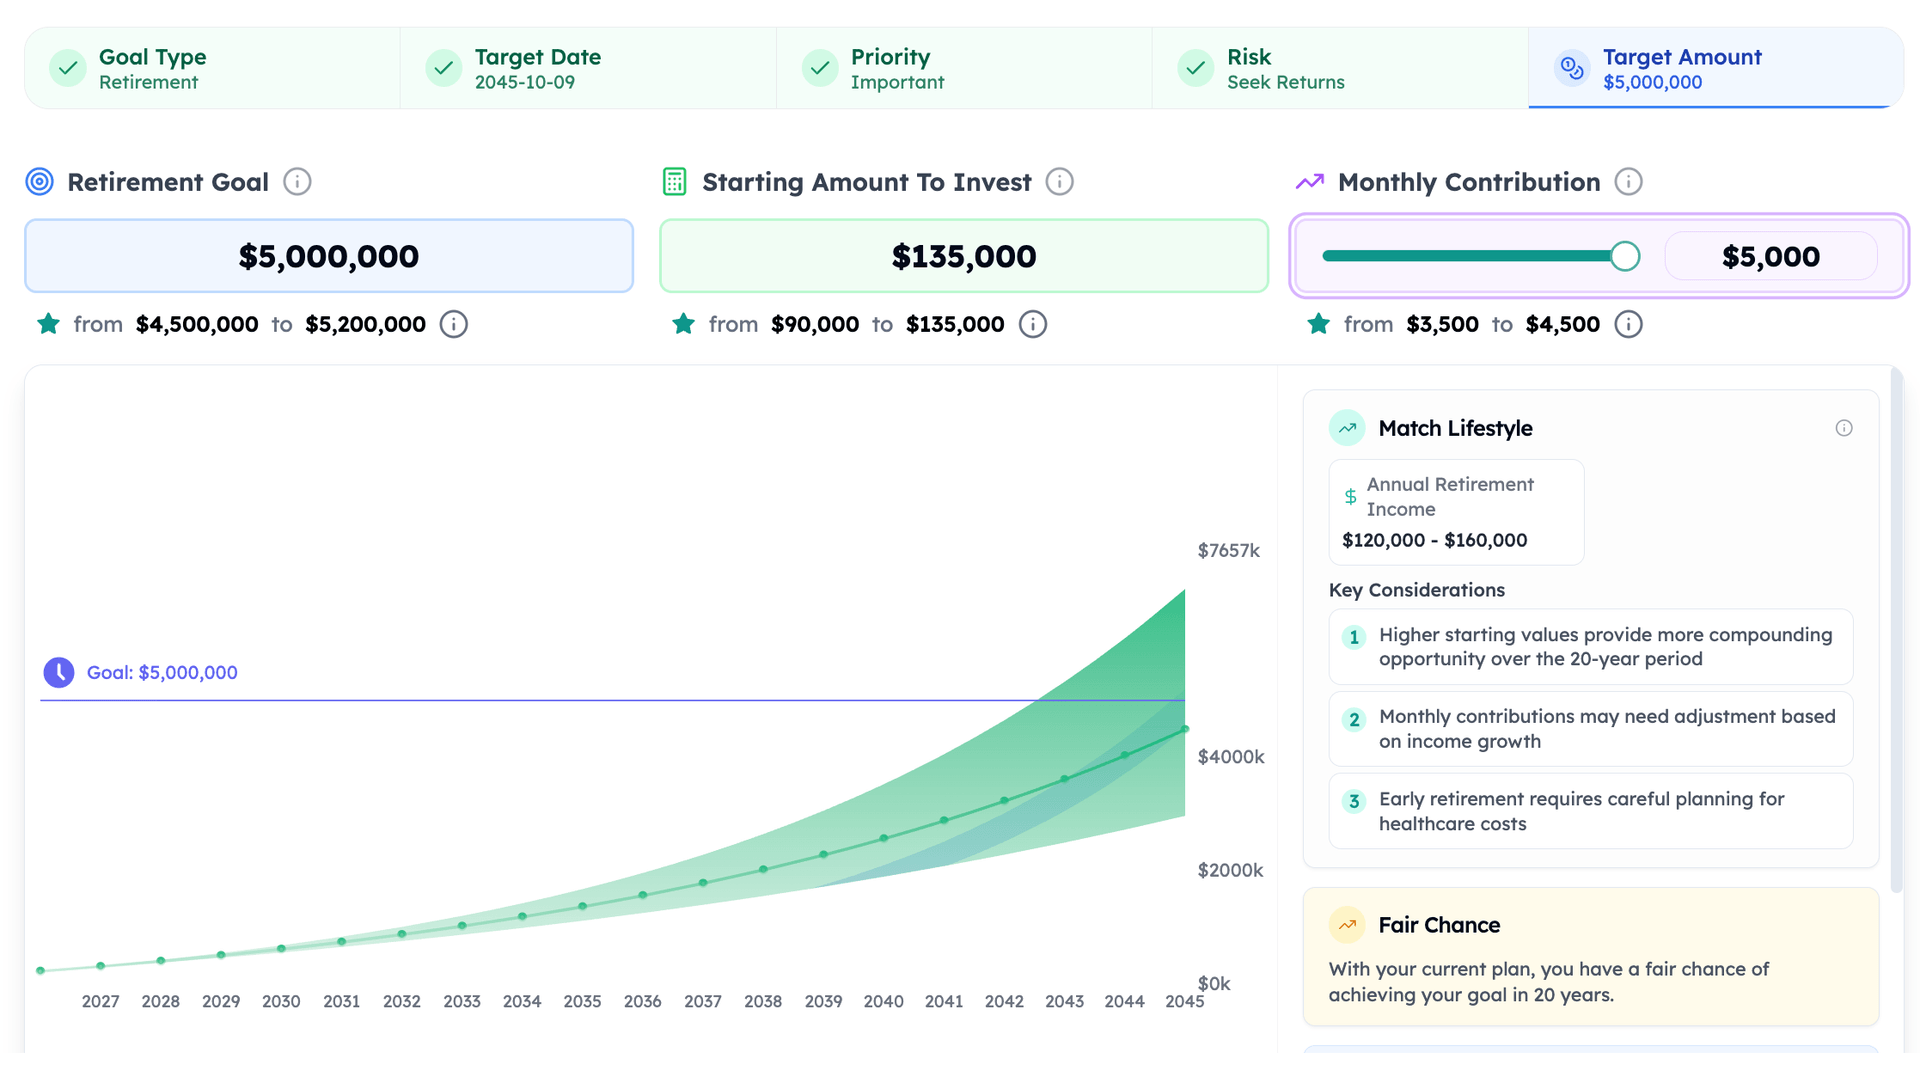
Task: Click the Monthly Contribution slider handle
Action: click(x=1625, y=257)
